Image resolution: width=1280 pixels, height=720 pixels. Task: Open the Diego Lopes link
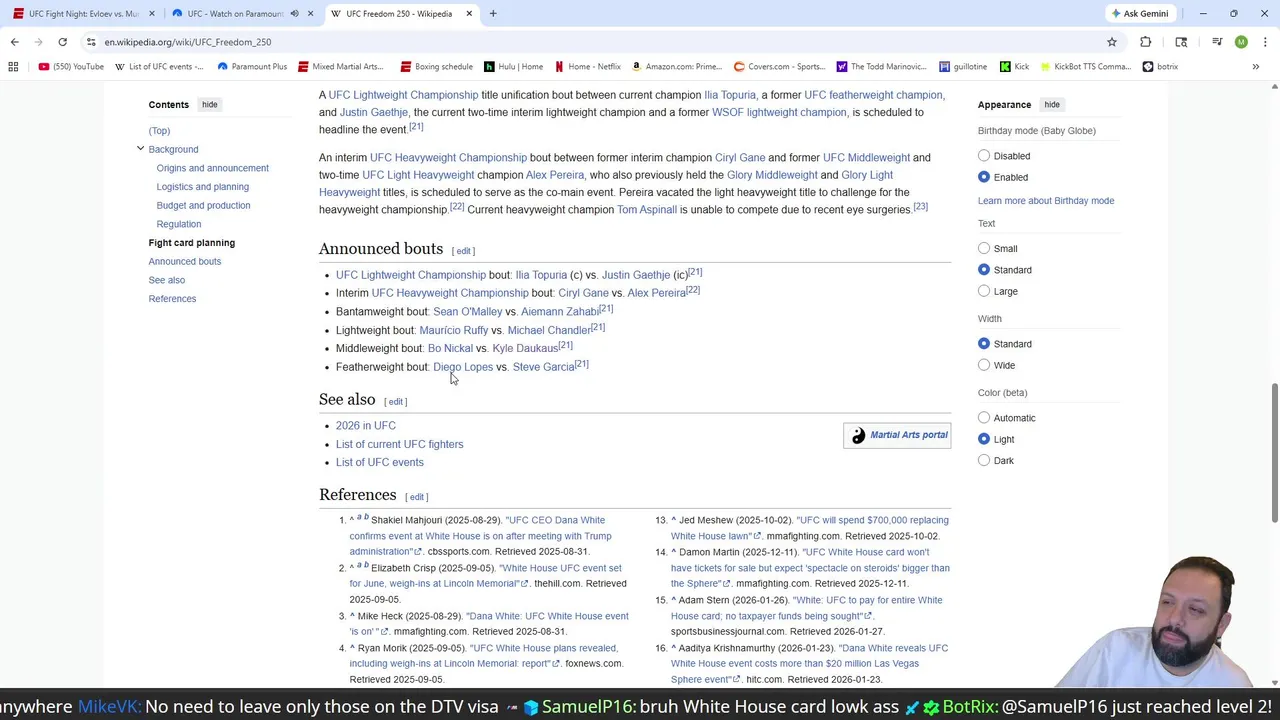463,367
